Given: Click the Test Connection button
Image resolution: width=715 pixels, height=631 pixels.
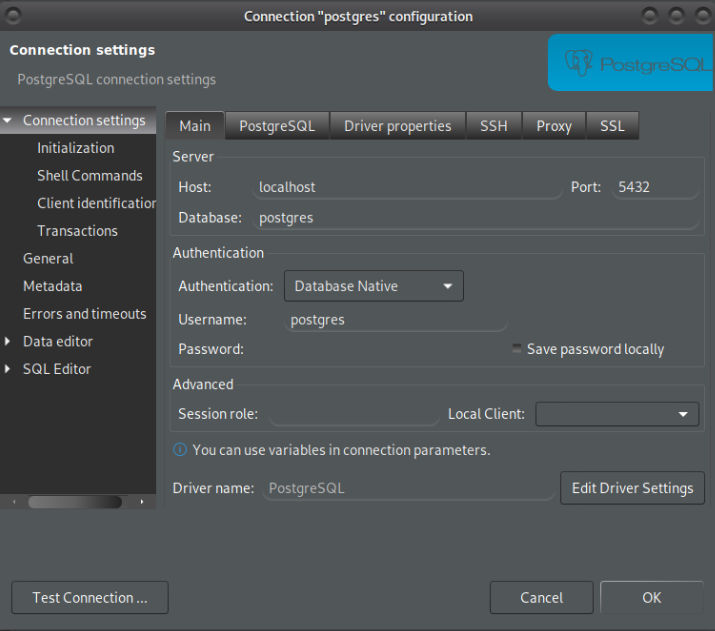Looking at the screenshot, I should point(90,597).
